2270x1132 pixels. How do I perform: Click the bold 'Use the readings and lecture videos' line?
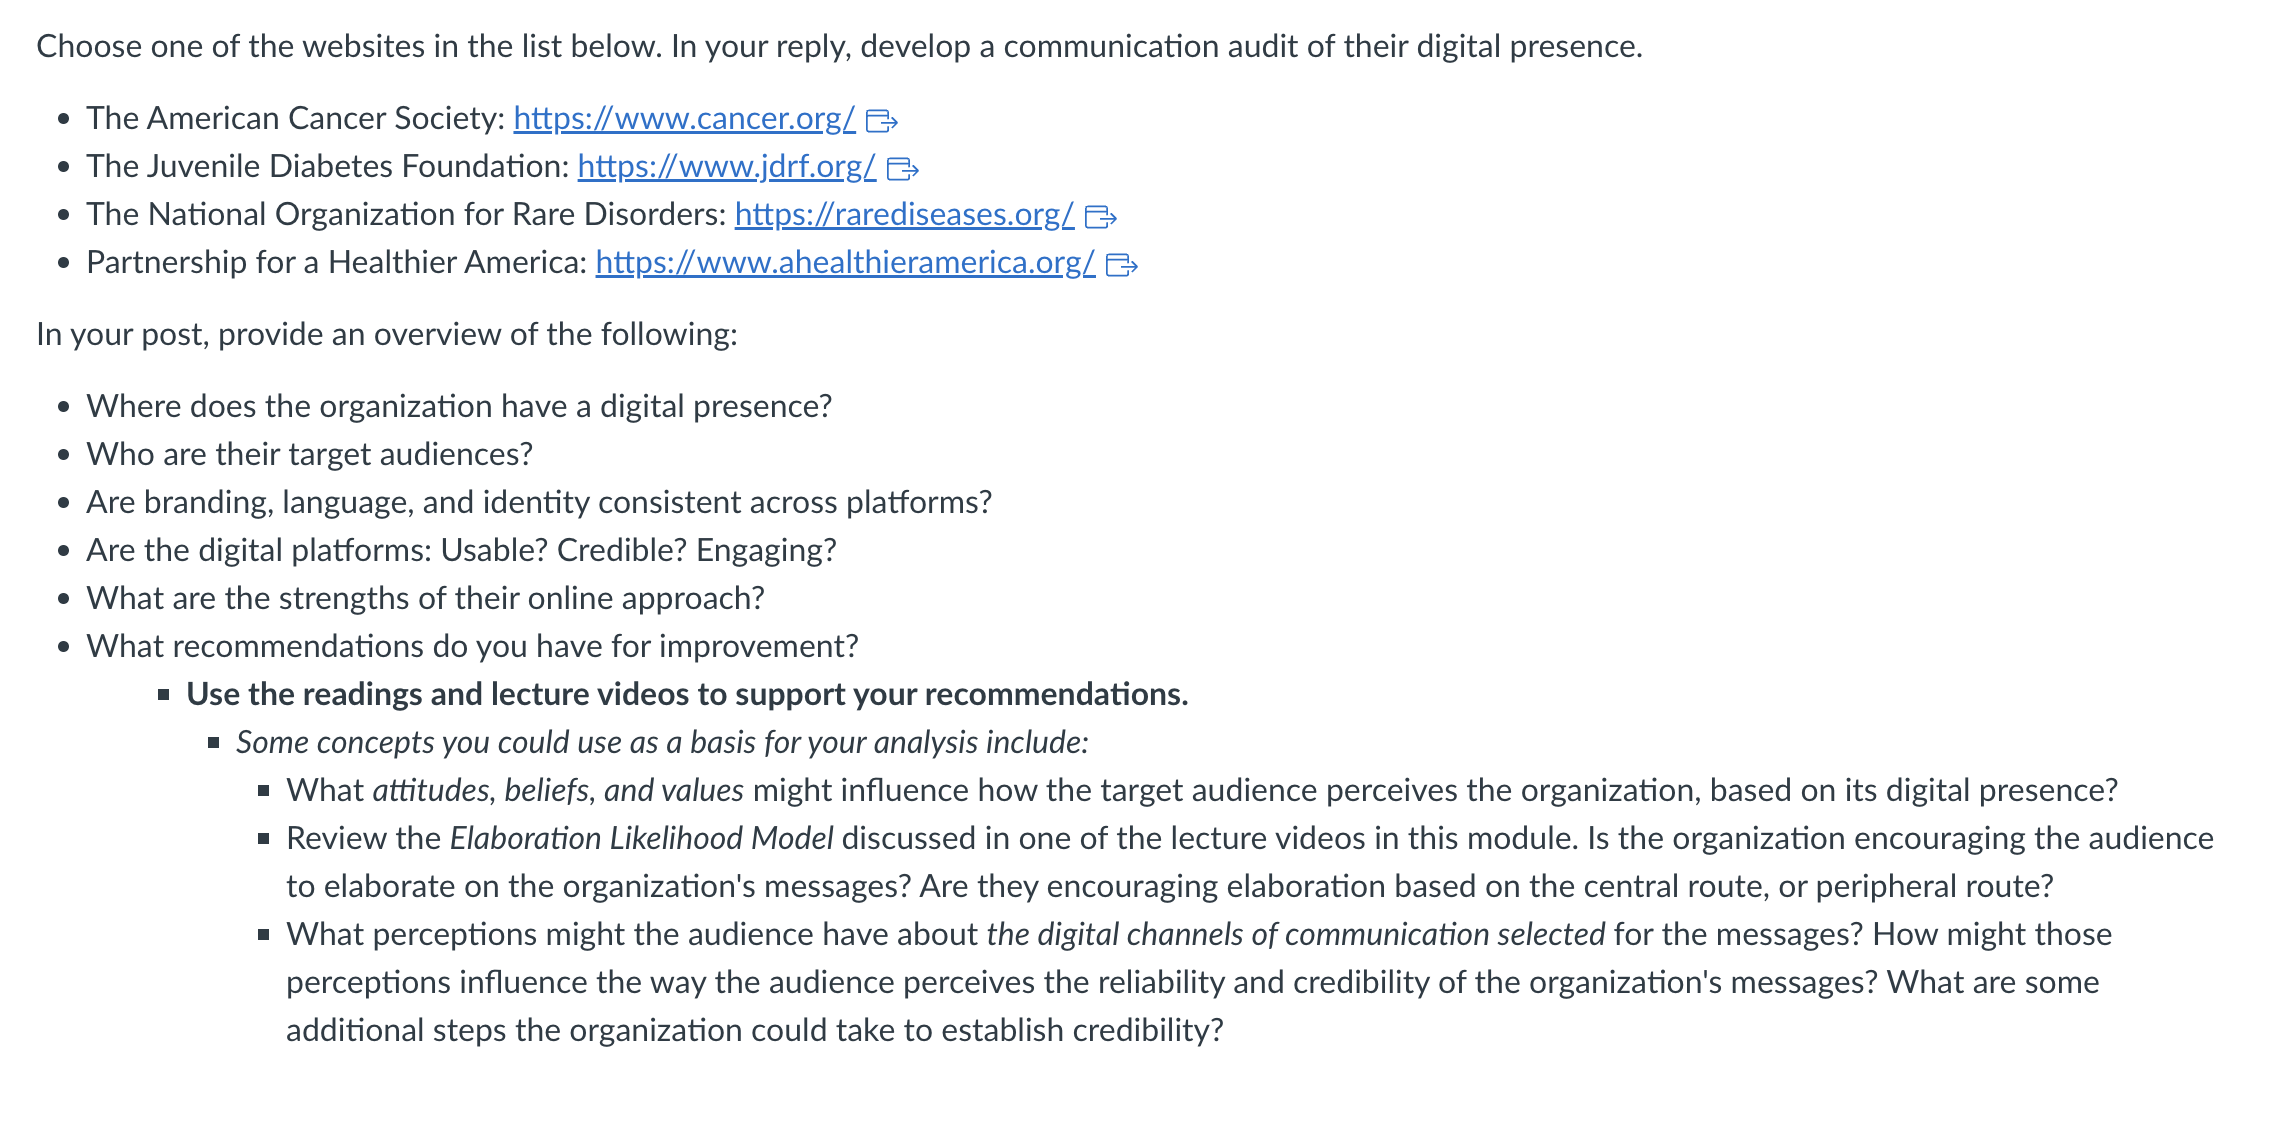point(687,695)
